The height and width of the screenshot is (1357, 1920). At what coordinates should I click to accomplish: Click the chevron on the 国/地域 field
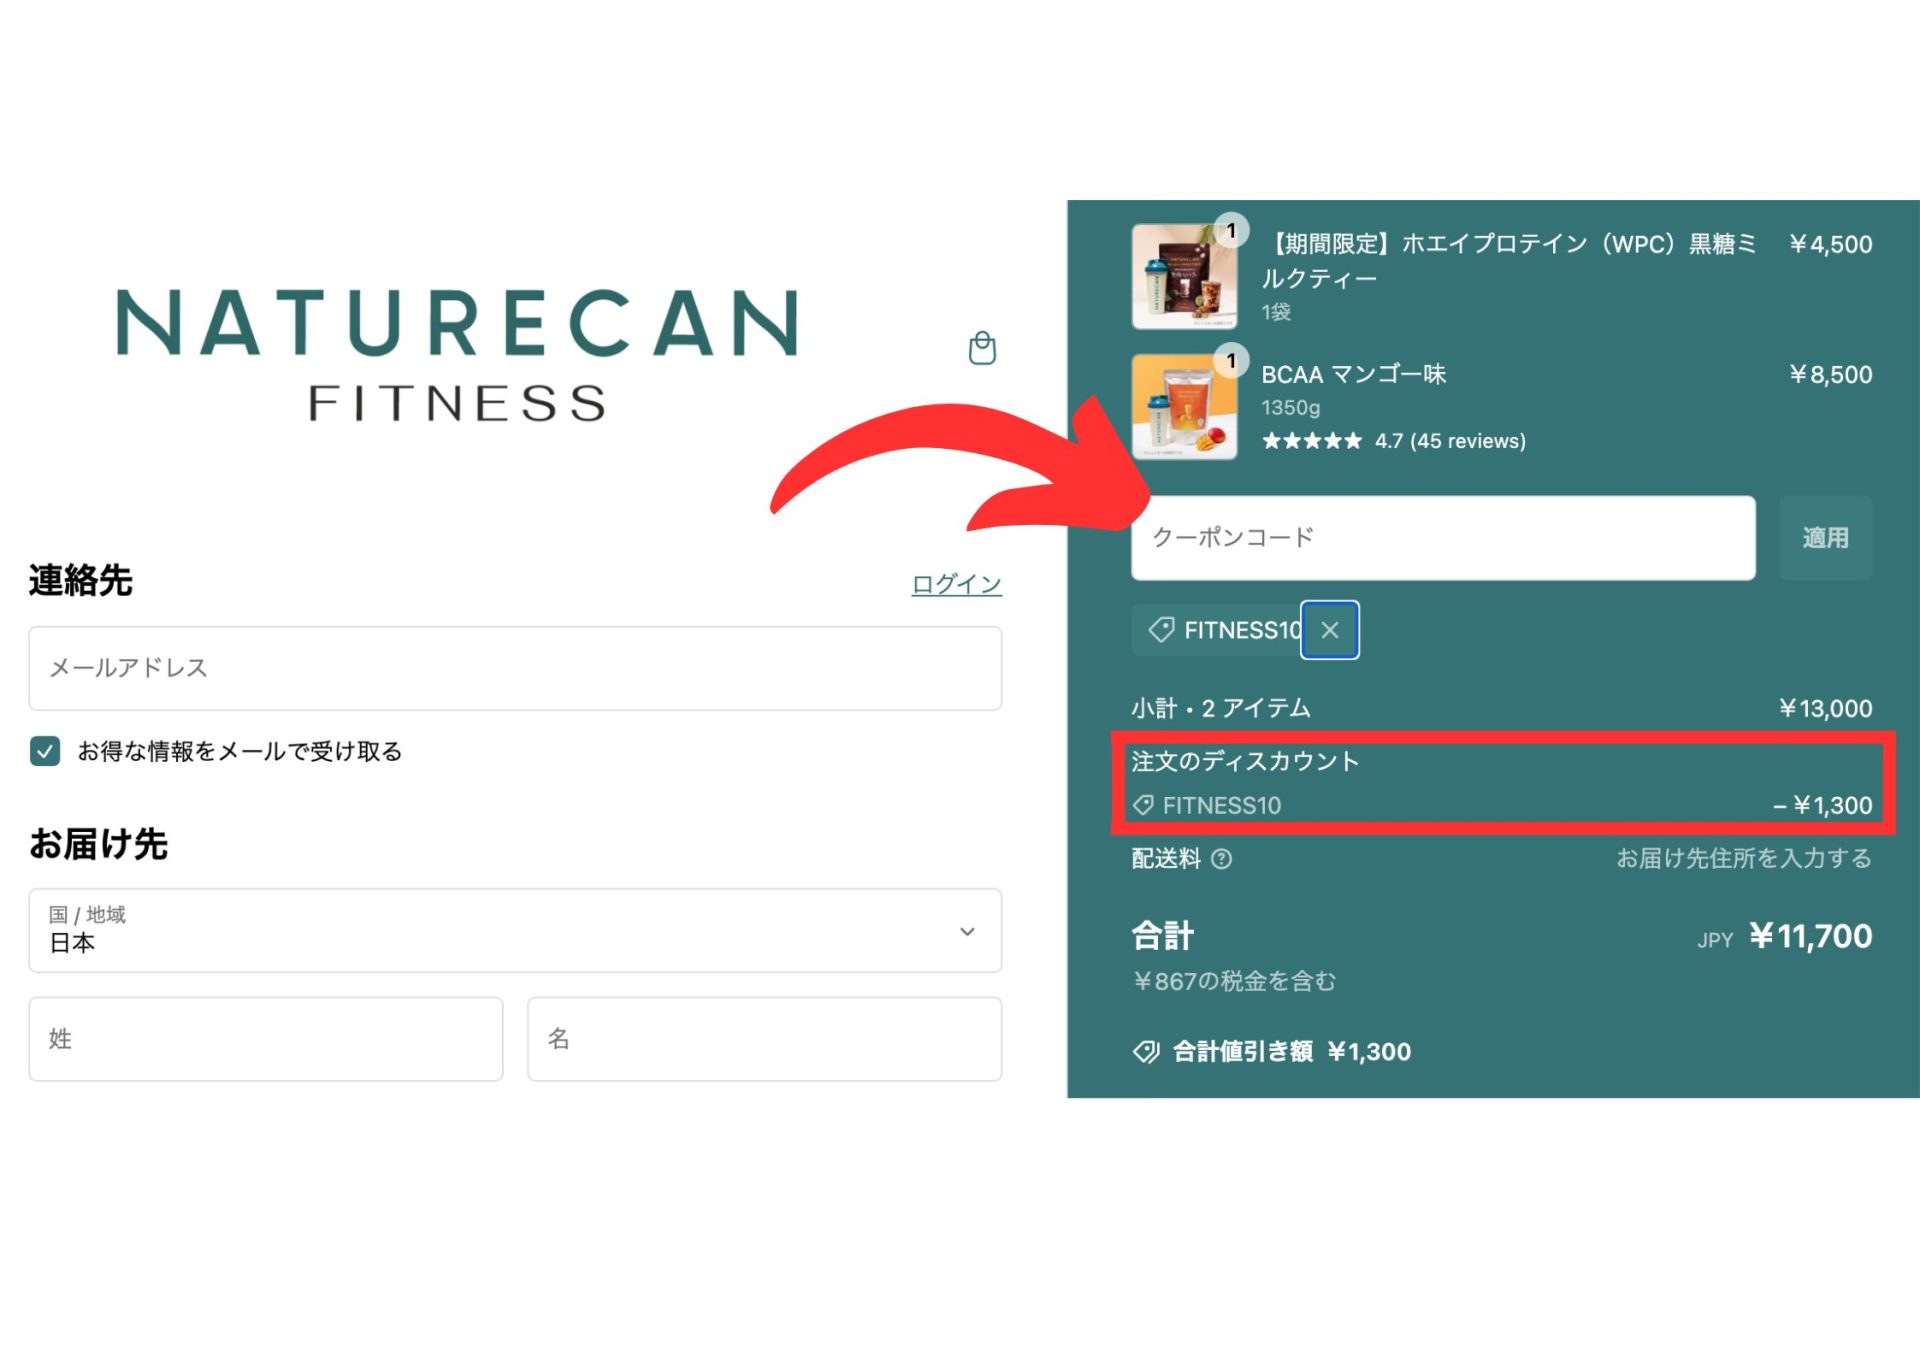point(966,931)
